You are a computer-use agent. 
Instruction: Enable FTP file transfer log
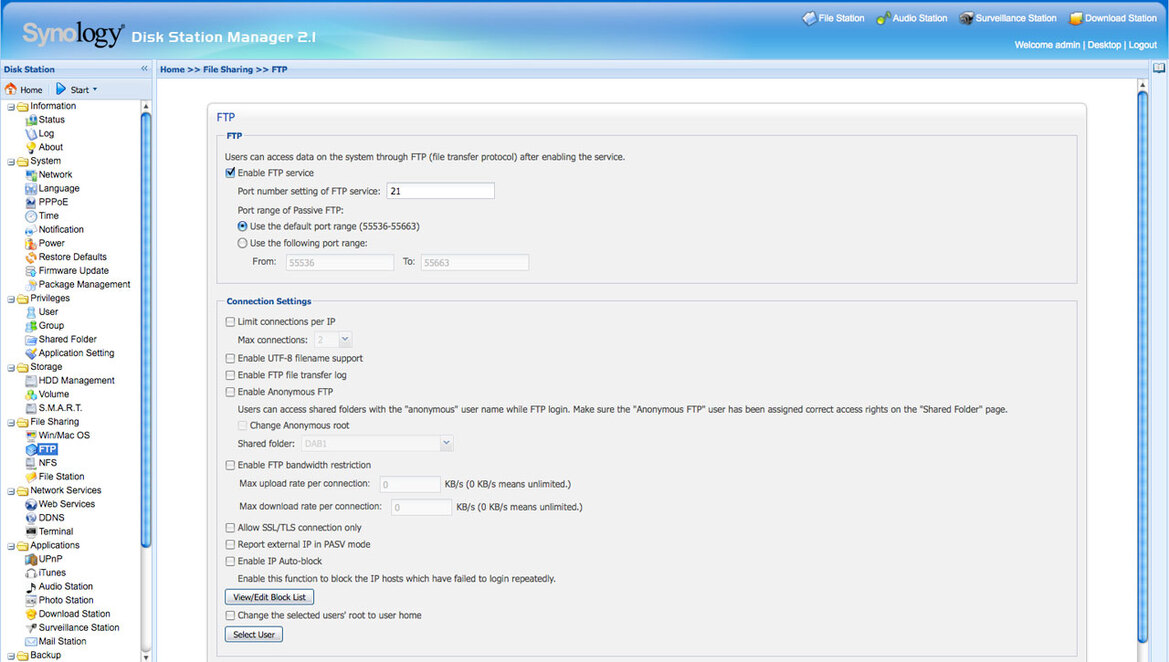230,375
